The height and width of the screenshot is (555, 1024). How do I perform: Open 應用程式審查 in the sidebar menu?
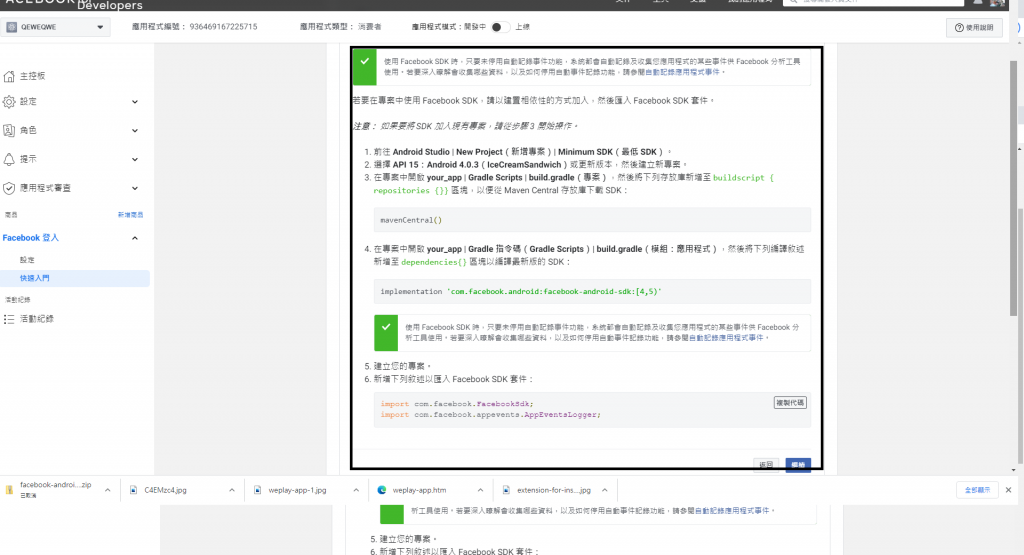pyautogui.click(x=45, y=188)
